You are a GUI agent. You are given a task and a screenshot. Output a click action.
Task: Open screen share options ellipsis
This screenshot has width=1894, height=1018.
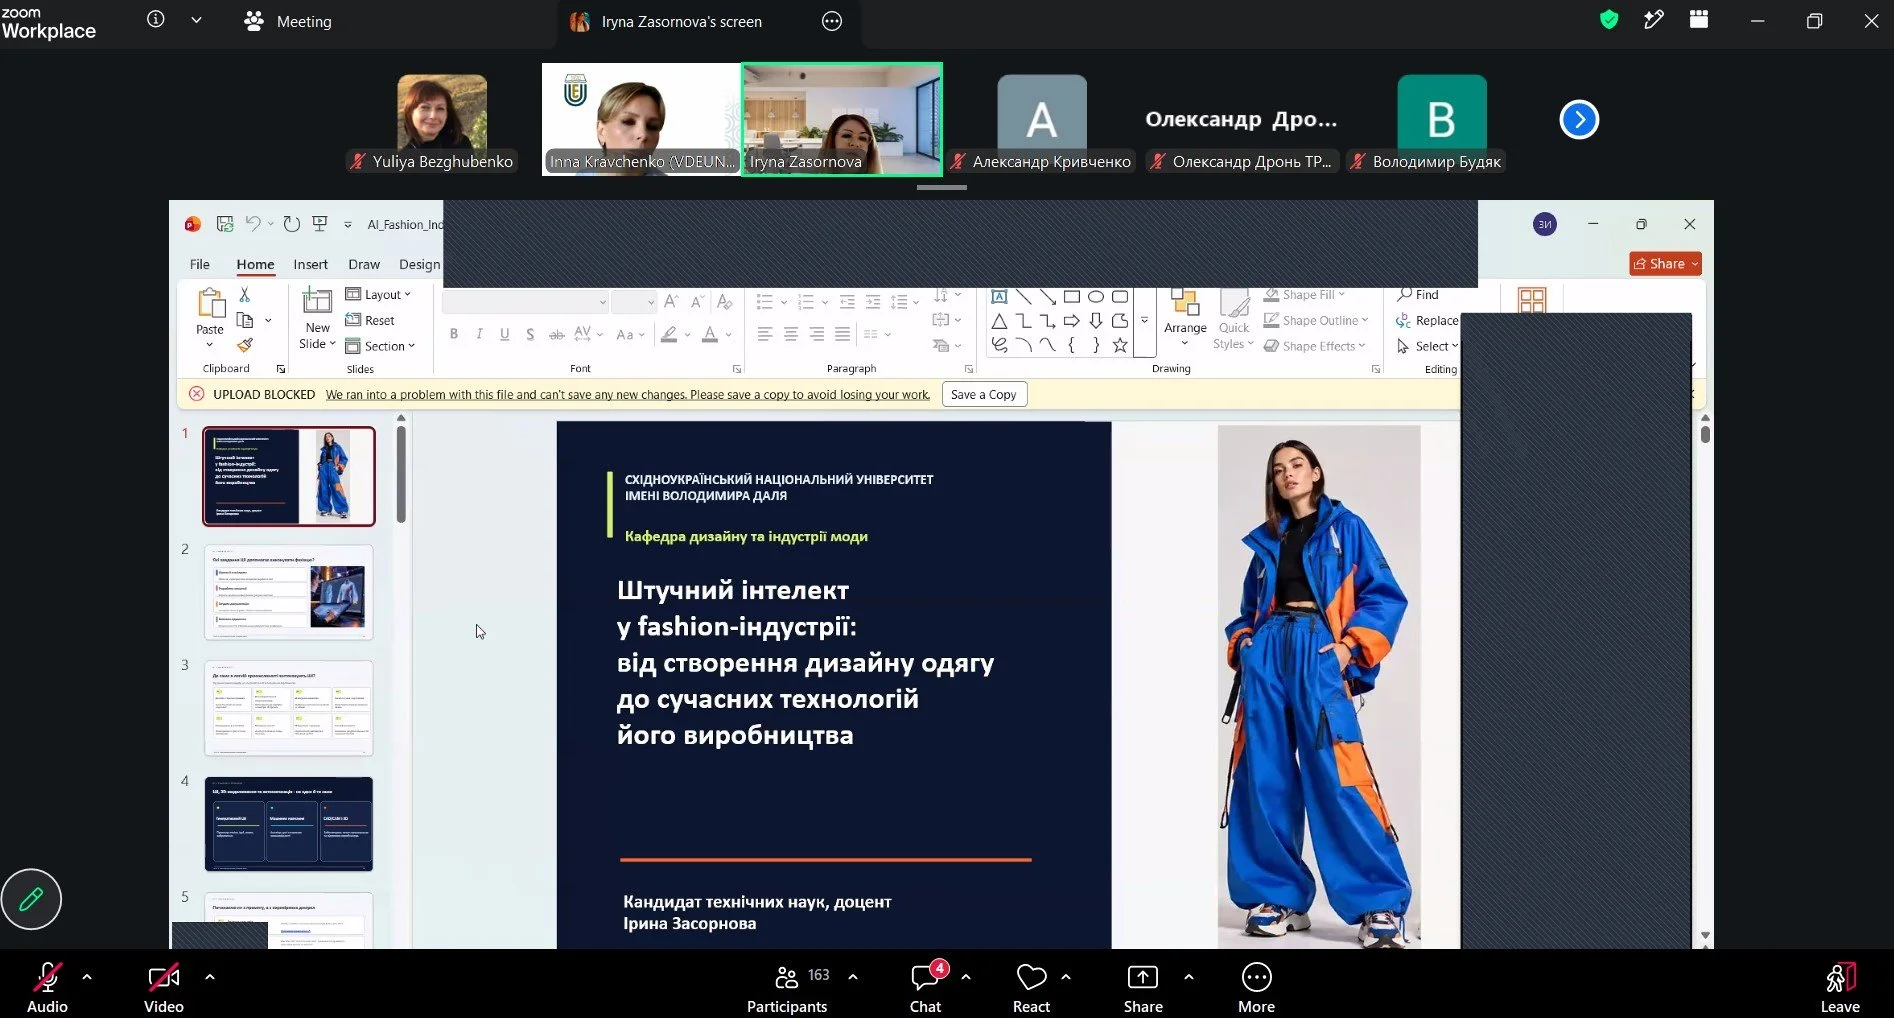click(x=832, y=21)
